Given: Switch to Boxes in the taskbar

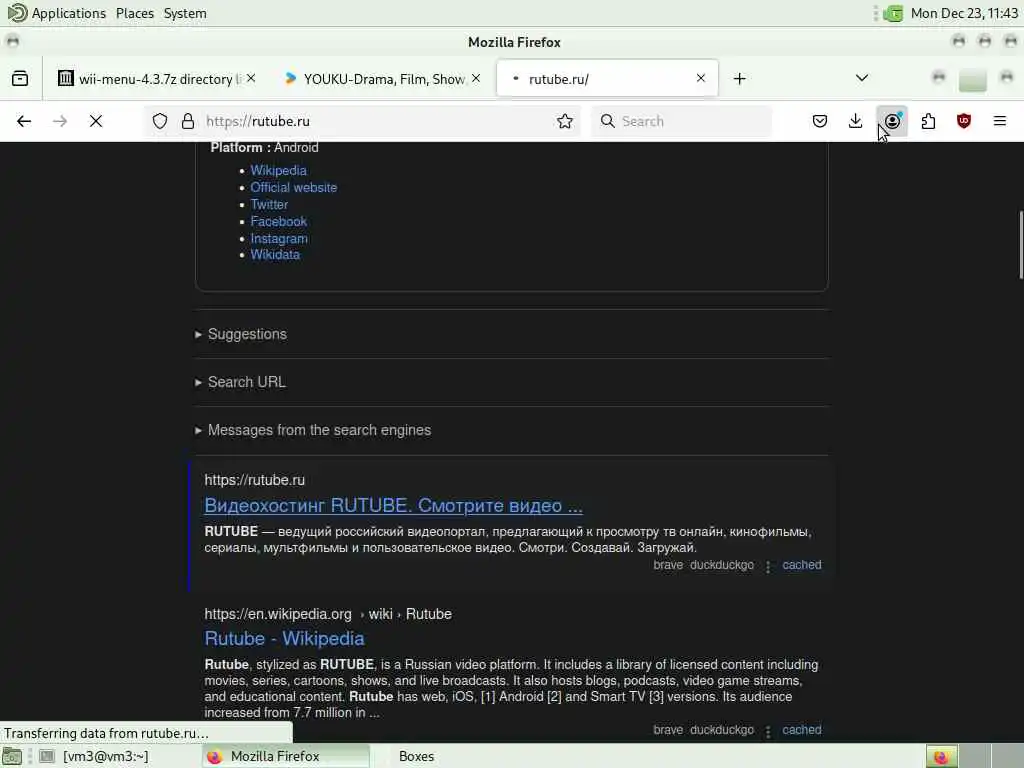Looking at the screenshot, I should point(416,756).
